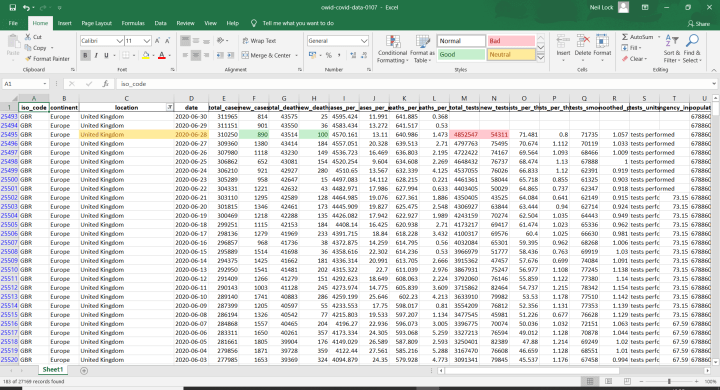Open Find & Select magnifier

691,49
